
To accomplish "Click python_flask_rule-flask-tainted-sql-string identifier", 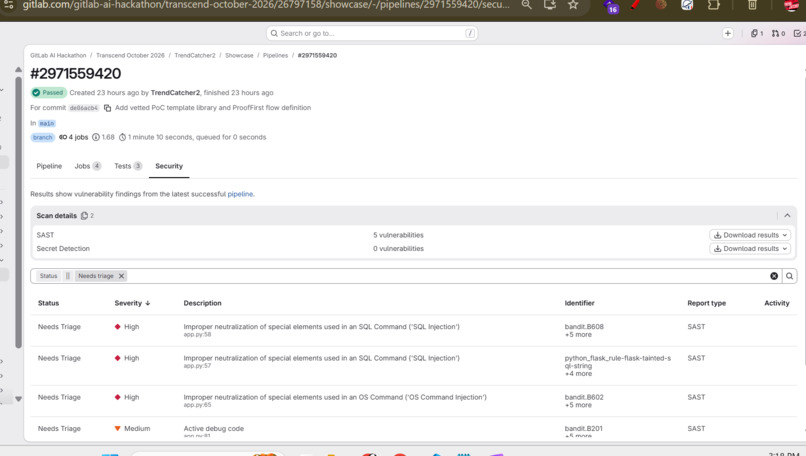I will 617,362.
